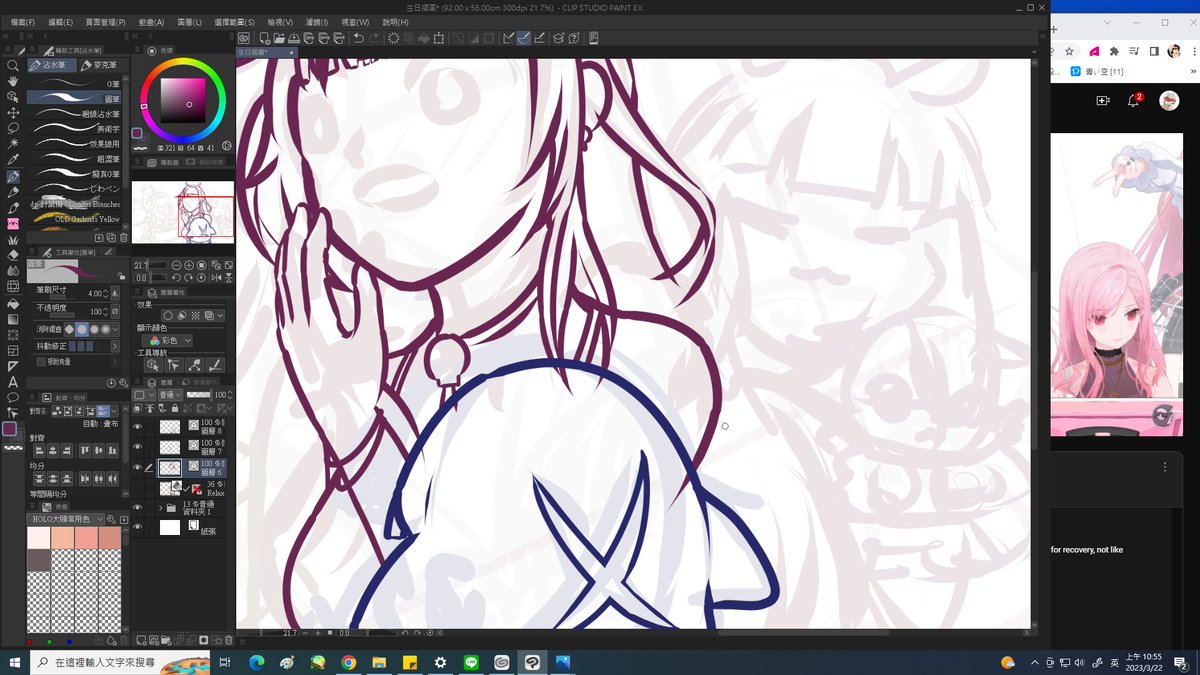The width and height of the screenshot is (1200, 675).
Task: Expand the 資料夾 1 layer folder
Action: [x=161, y=508]
